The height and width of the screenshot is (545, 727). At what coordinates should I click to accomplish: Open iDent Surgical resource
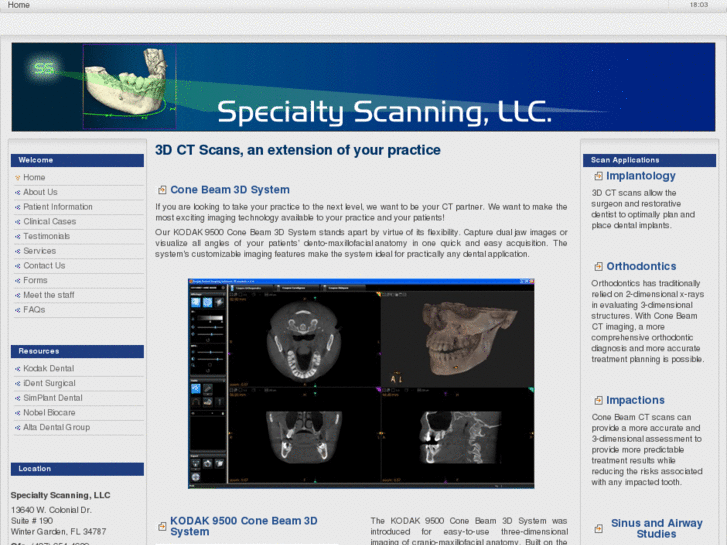coord(49,383)
